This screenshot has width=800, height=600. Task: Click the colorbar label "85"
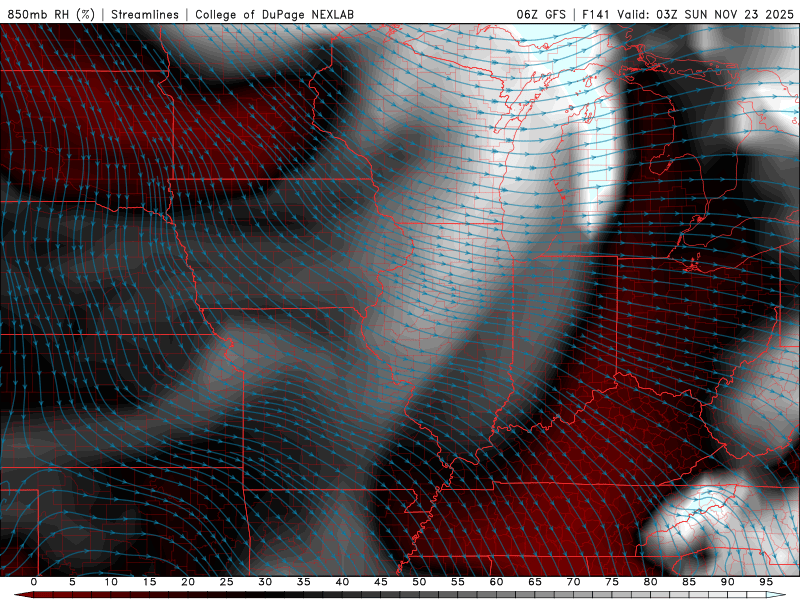689,582
